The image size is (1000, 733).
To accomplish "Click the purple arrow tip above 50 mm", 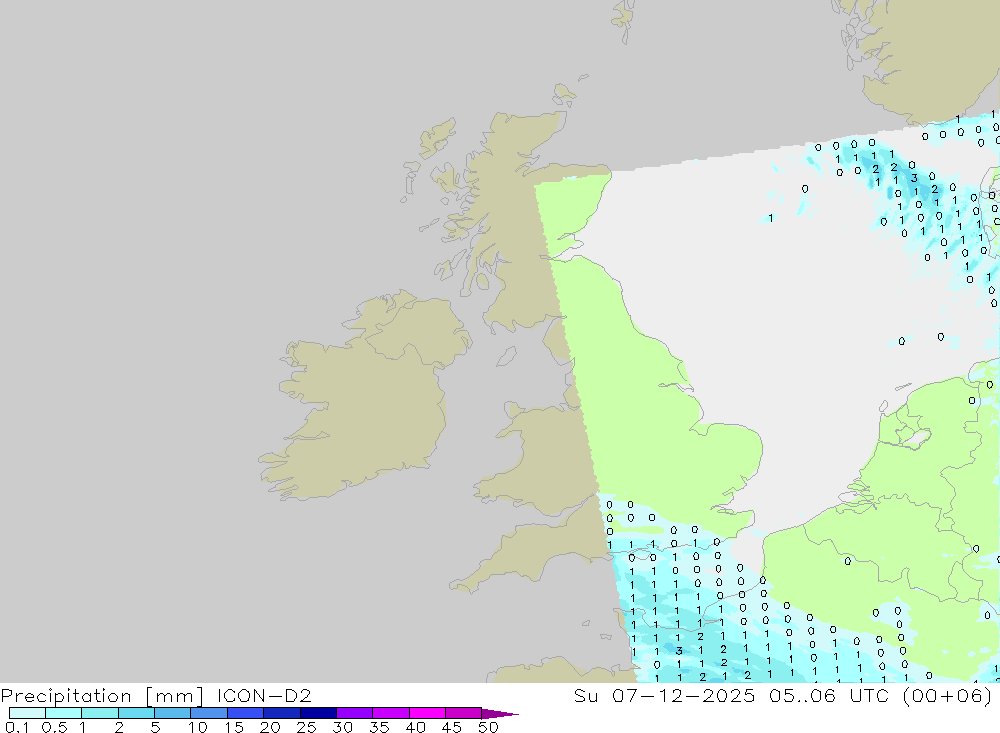I will (499, 714).
